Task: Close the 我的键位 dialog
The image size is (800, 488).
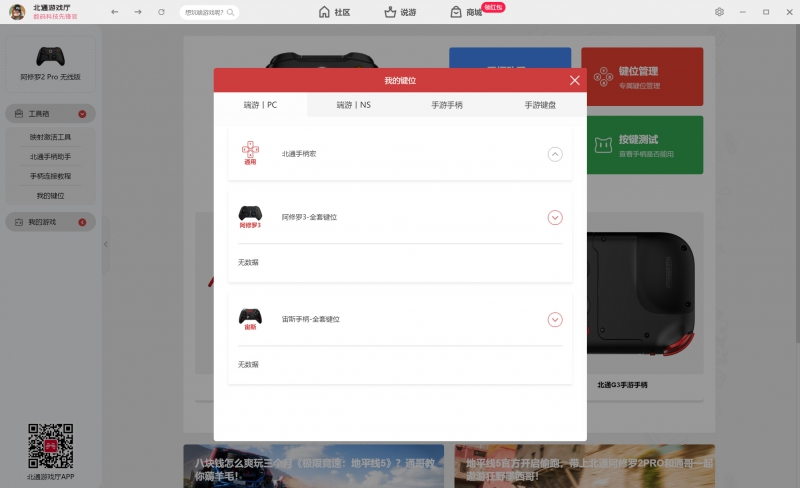Action: 574,80
